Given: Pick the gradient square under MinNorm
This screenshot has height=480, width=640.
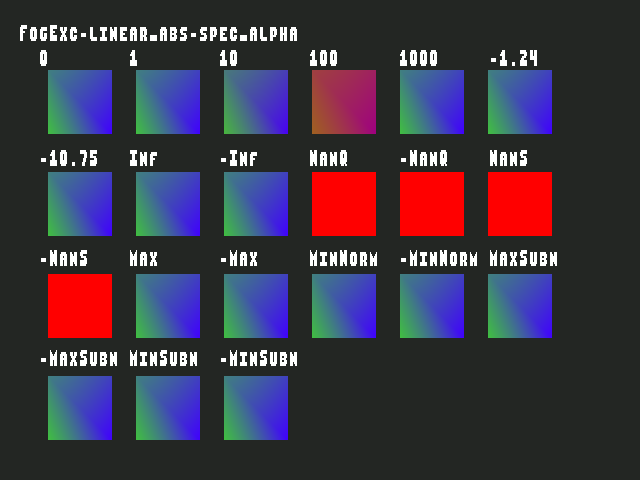Looking at the screenshot, I should point(344,306).
